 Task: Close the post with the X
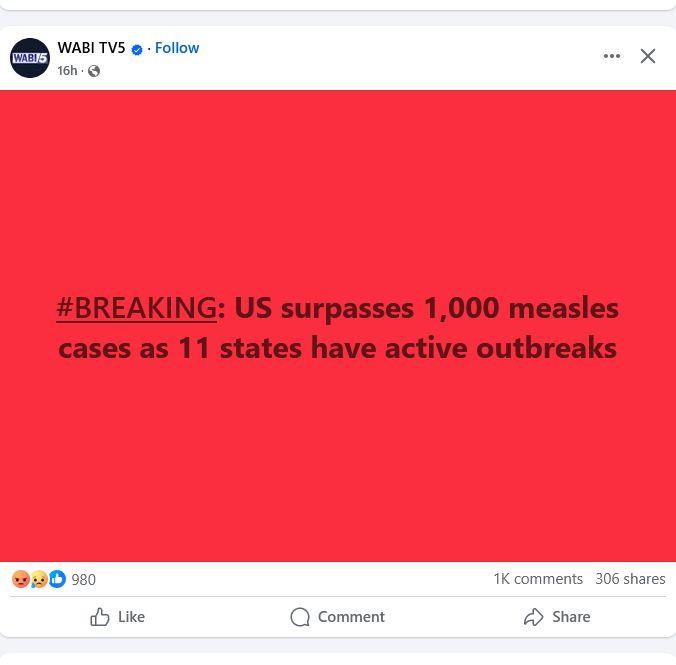click(648, 56)
